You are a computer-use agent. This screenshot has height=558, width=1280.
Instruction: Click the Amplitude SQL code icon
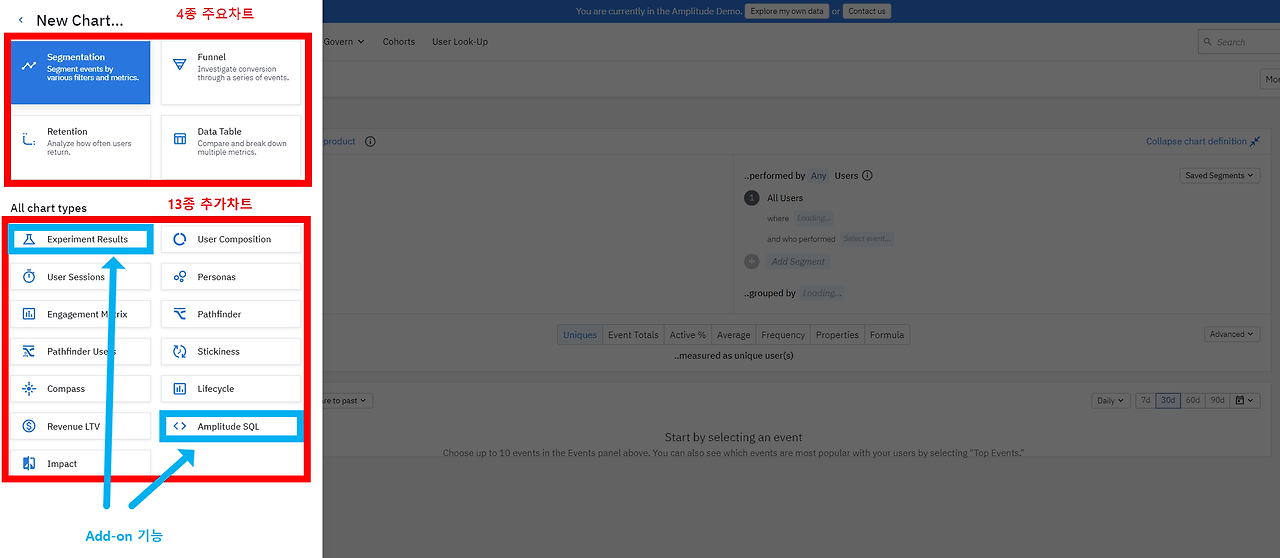tap(180, 426)
